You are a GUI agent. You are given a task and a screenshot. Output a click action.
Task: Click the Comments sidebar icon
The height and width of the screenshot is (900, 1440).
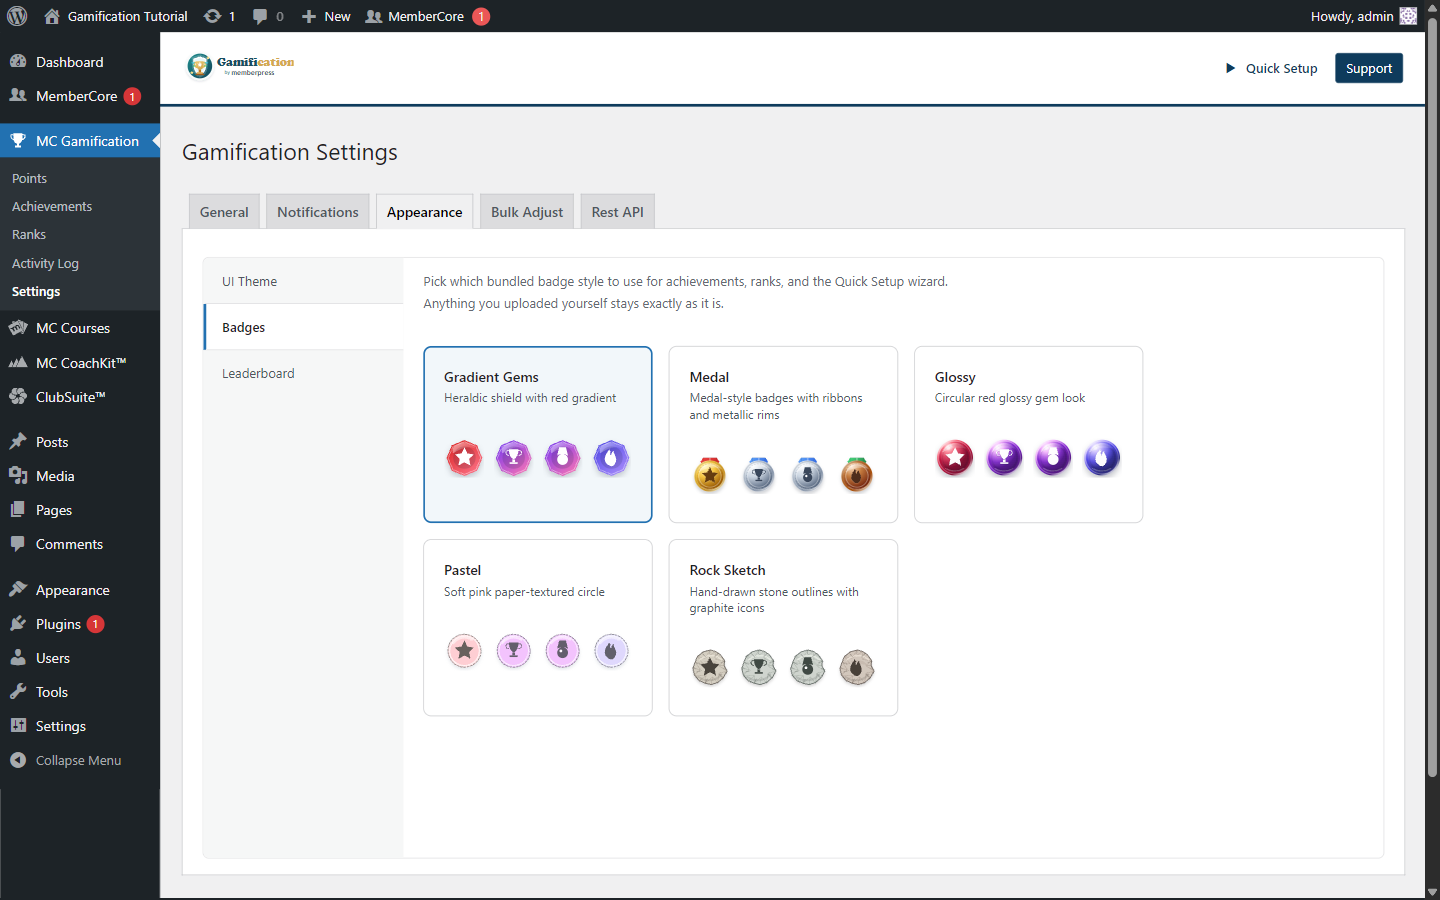[x=18, y=544]
